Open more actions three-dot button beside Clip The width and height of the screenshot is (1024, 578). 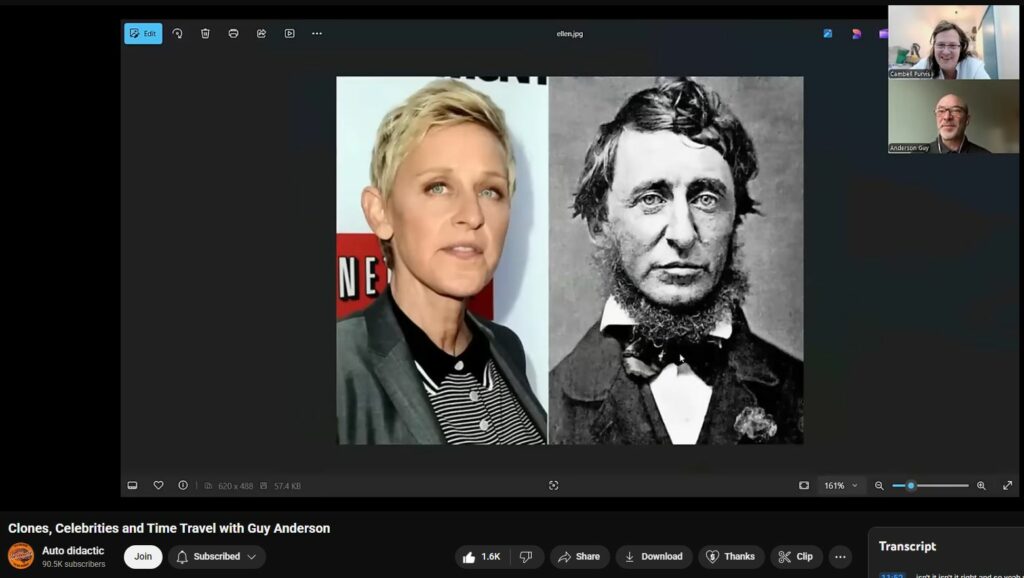point(840,556)
